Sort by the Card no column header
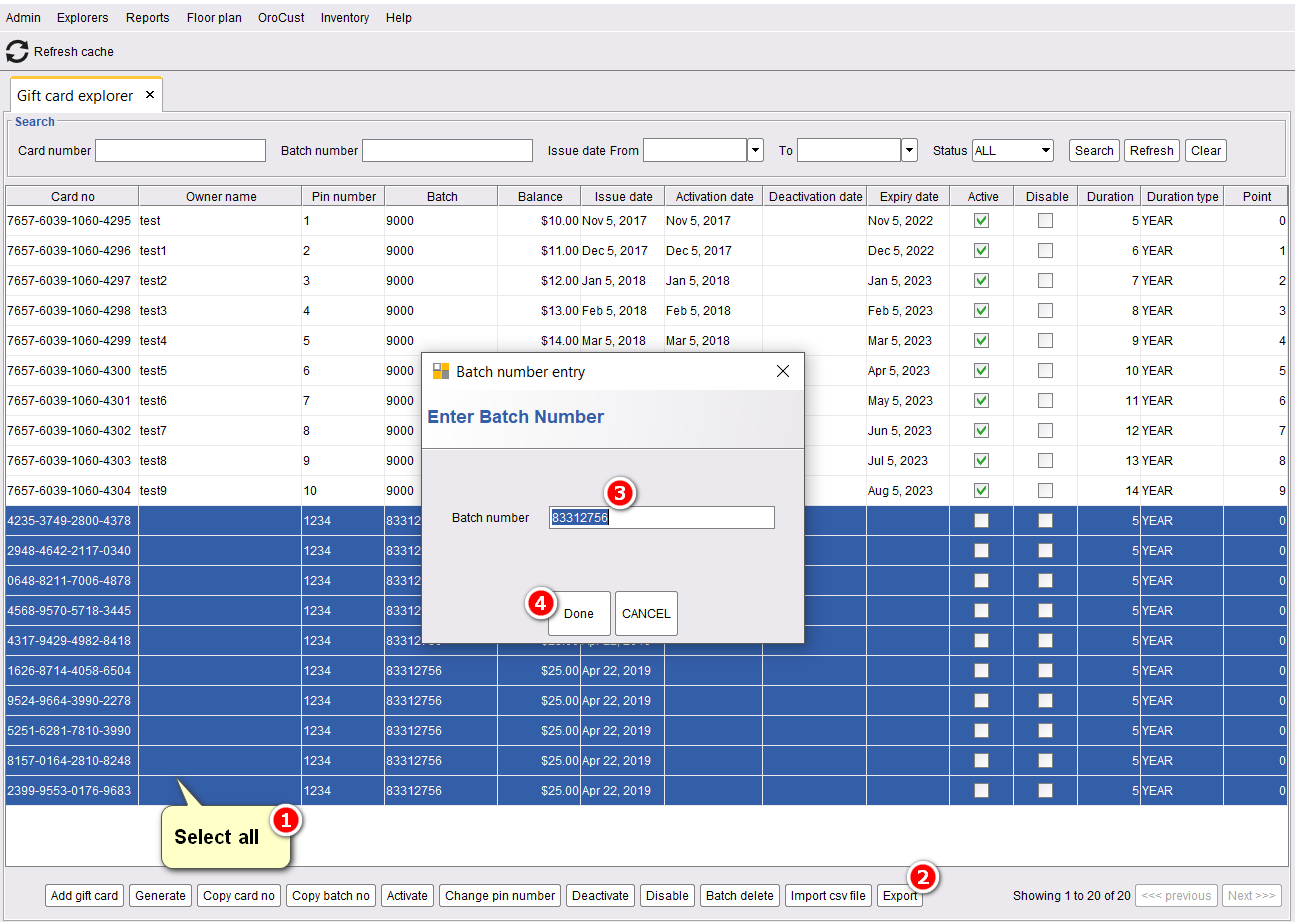This screenshot has width=1295, height=922. tap(72, 196)
